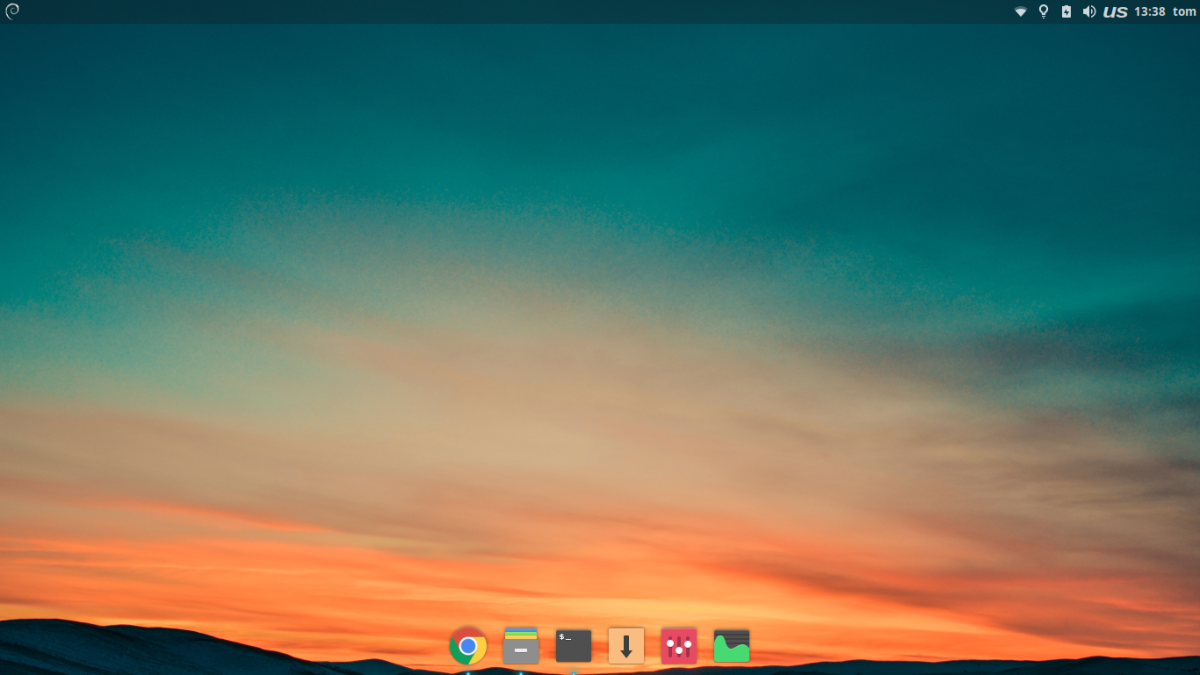Screen dimensions: 1200x675
Task: Launch the terminal from the dock
Action: (x=574, y=646)
